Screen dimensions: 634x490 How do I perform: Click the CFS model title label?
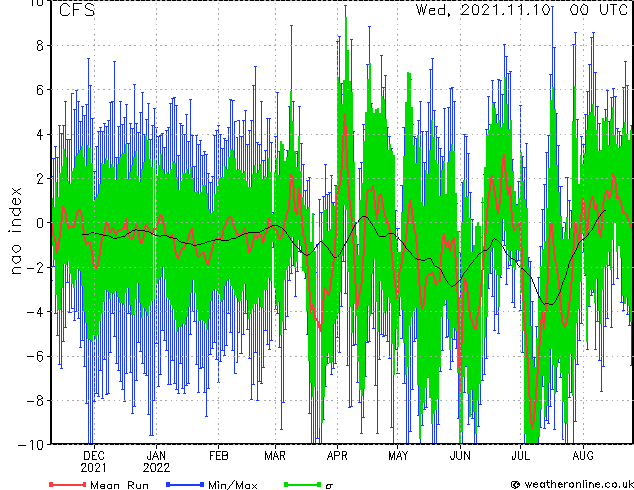(x=77, y=10)
